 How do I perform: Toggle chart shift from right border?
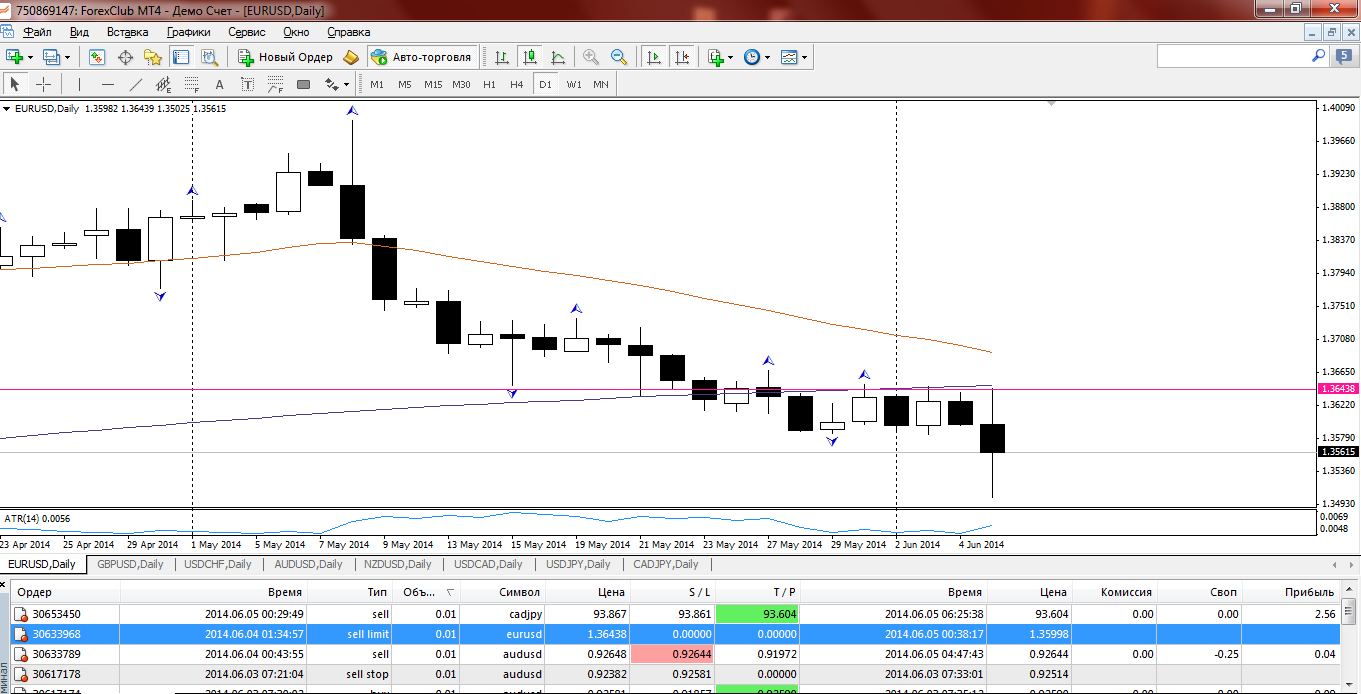click(x=682, y=57)
